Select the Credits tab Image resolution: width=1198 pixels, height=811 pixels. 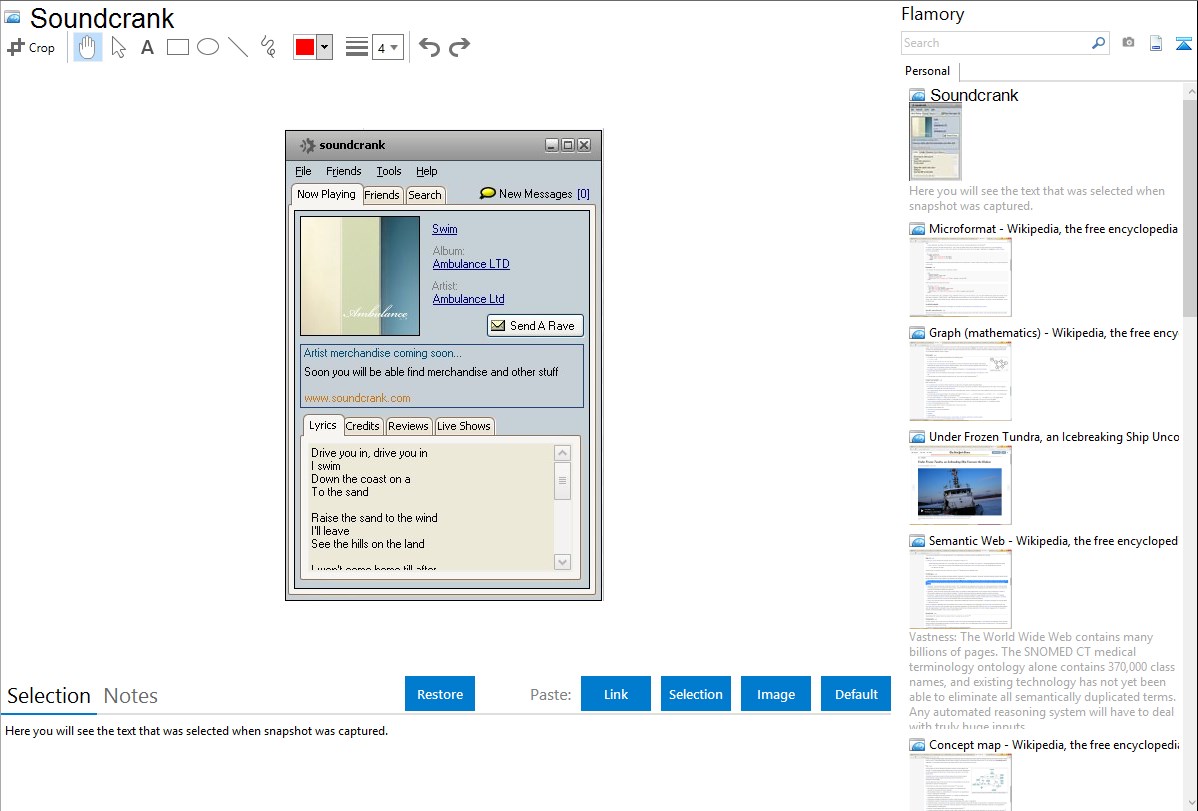tap(362, 426)
